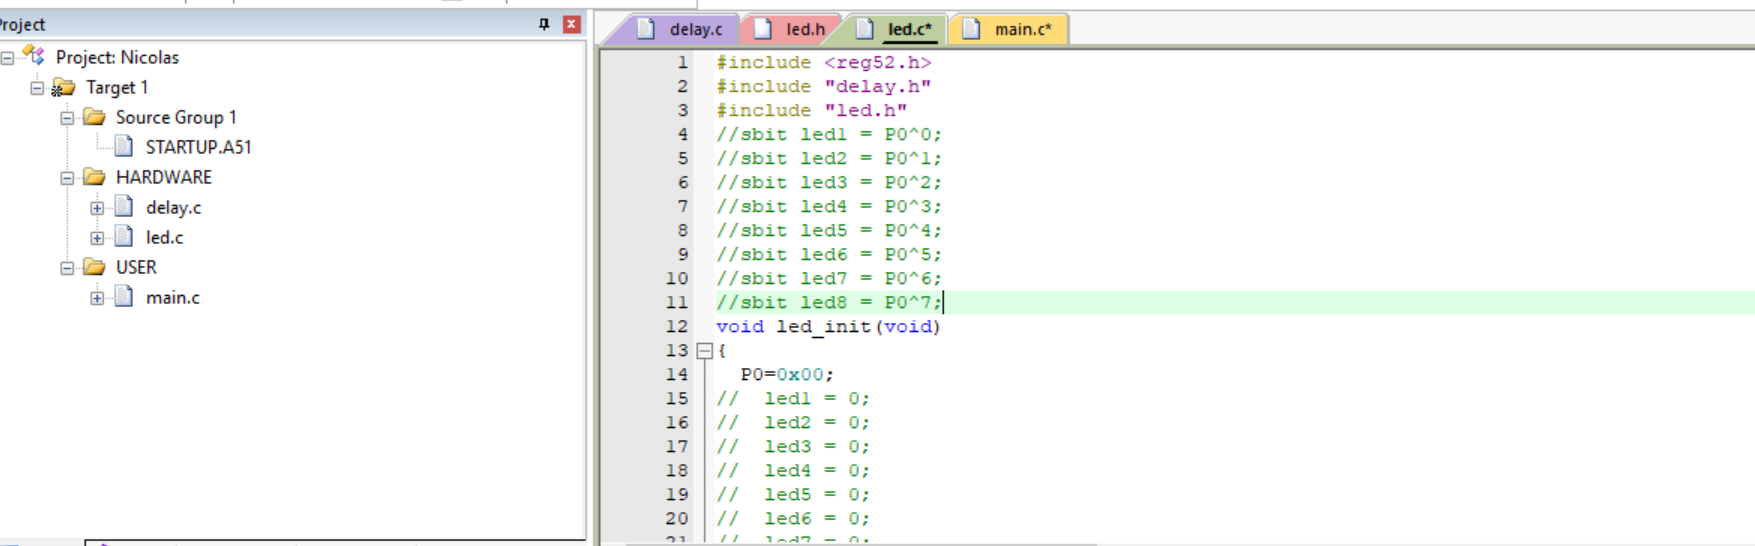Place cursor on '#include "led.h"' line
1755x546 pixels.
click(811, 111)
